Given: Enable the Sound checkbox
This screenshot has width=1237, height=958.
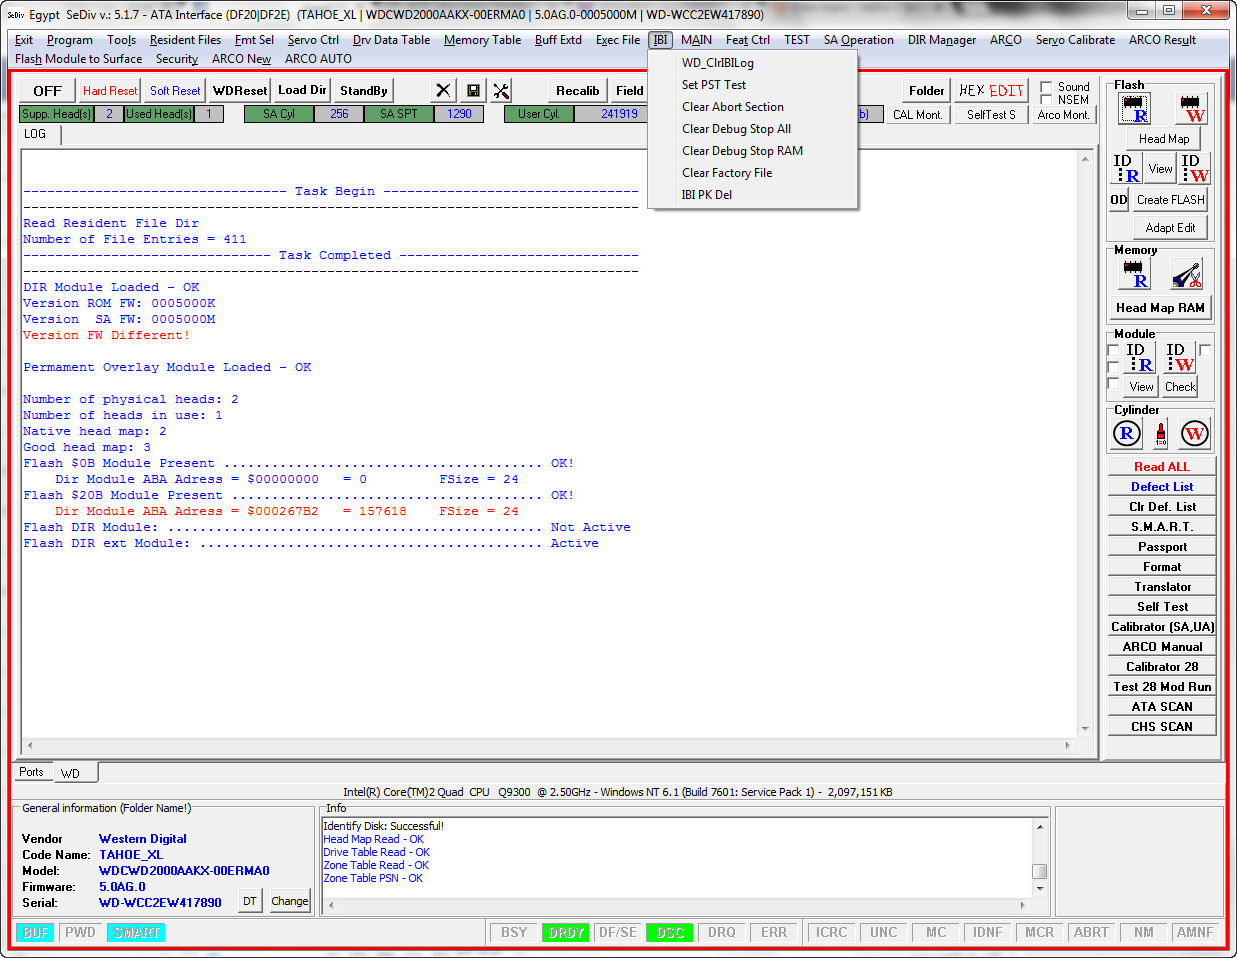Looking at the screenshot, I should click(x=1046, y=87).
